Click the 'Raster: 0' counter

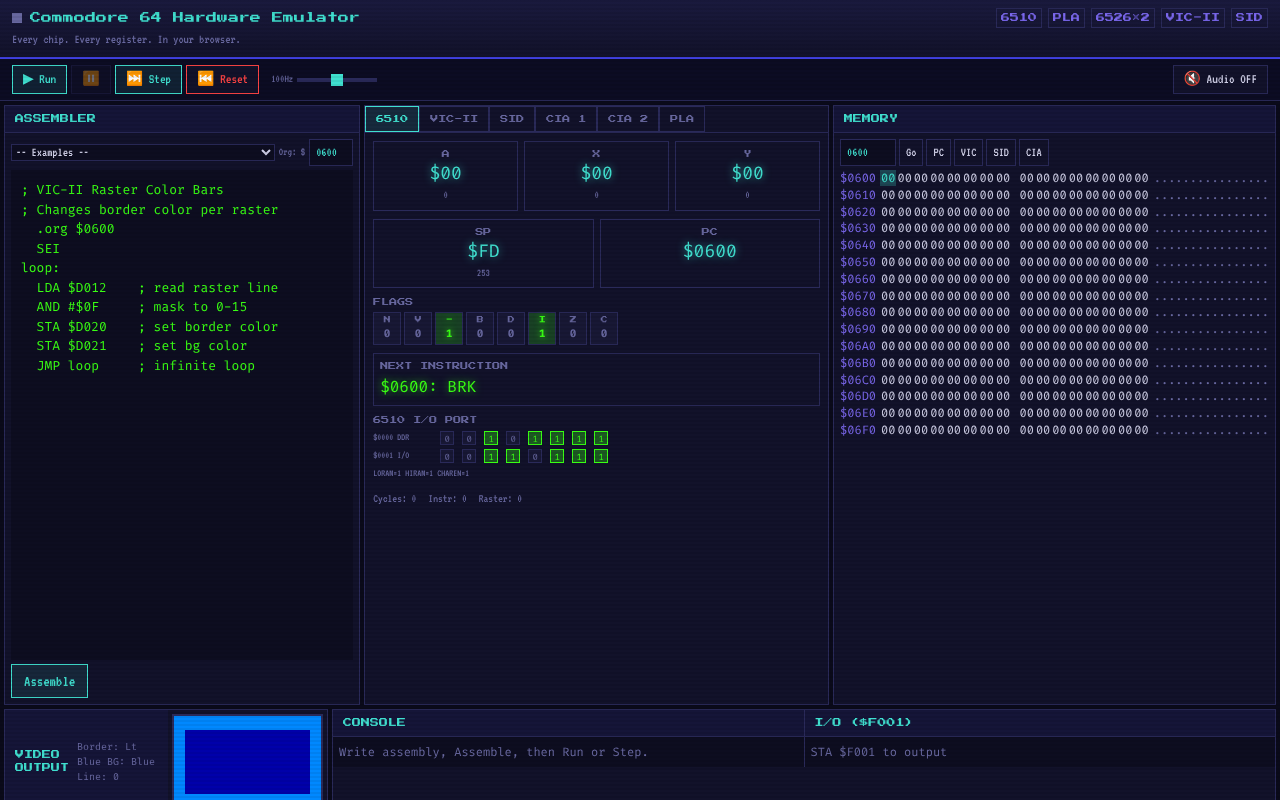[500, 499]
